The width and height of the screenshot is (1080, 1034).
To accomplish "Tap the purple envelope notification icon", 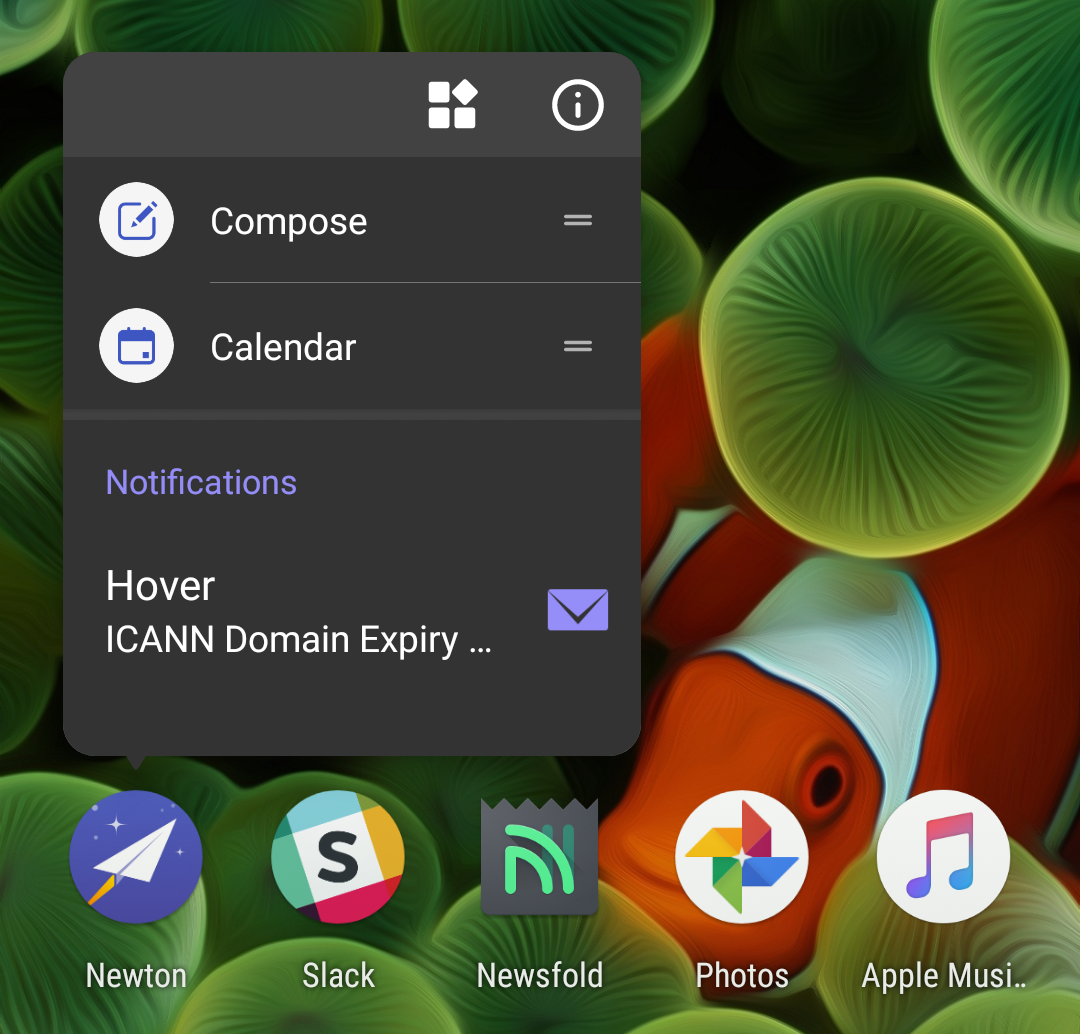I will [577, 610].
